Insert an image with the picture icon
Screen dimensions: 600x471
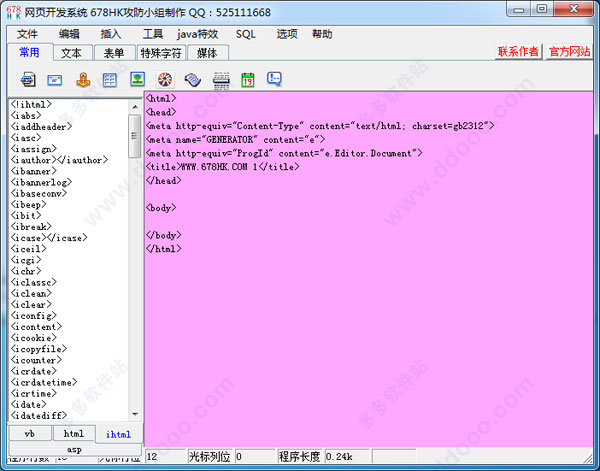[137, 79]
